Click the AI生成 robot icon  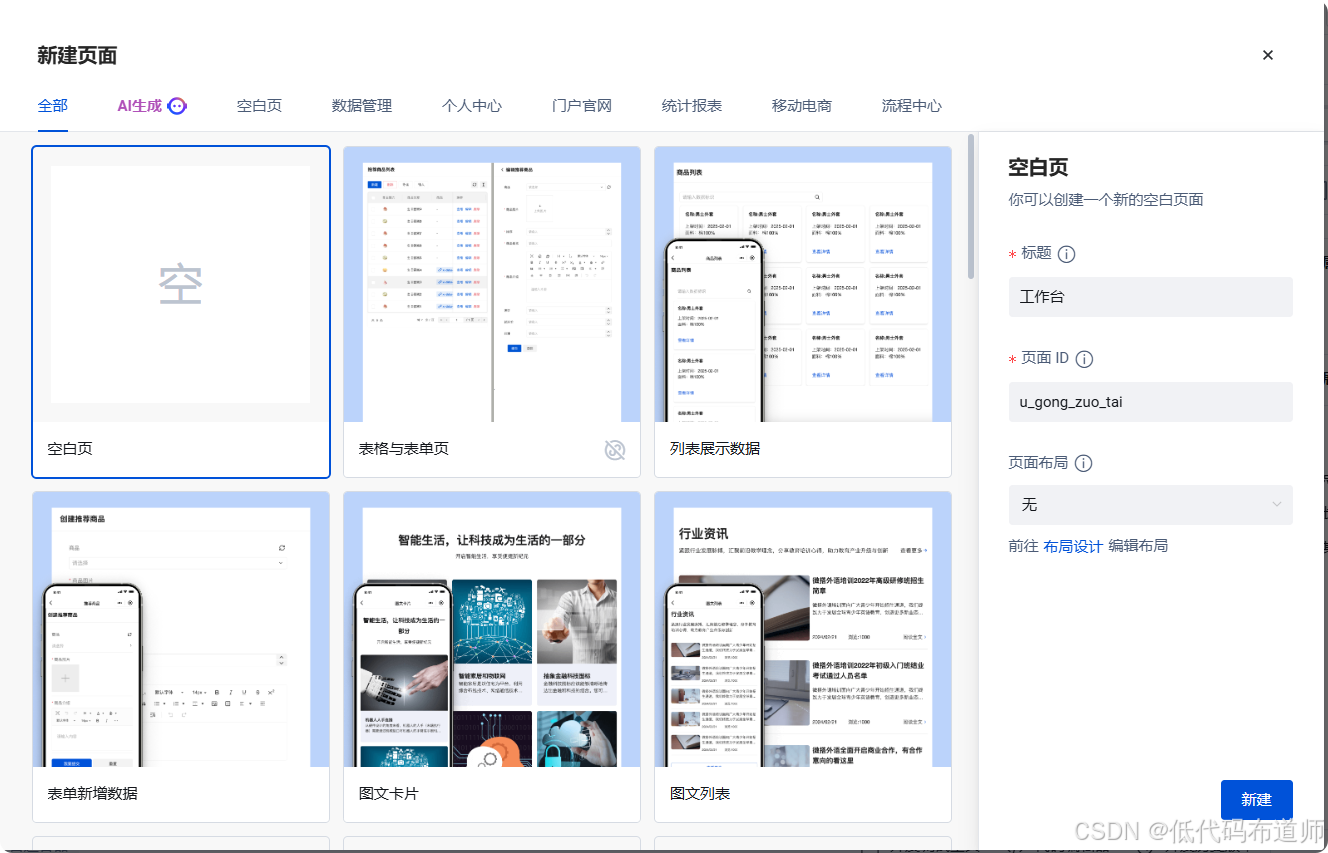[177, 106]
